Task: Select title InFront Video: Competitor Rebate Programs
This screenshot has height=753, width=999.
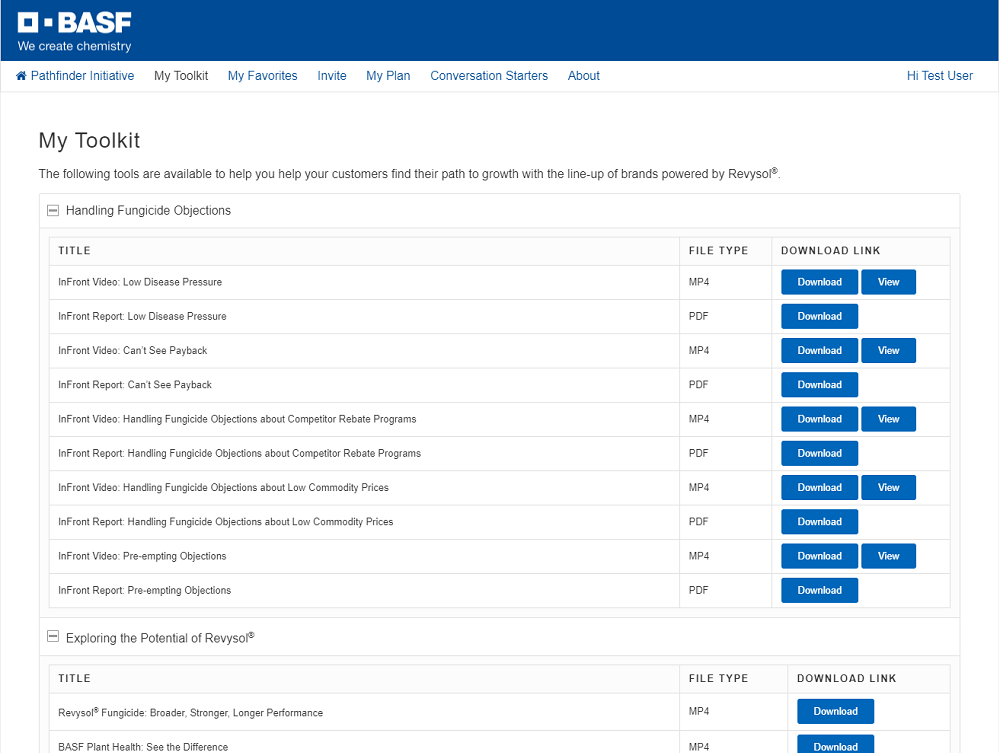Action: (x=237, y=419)
